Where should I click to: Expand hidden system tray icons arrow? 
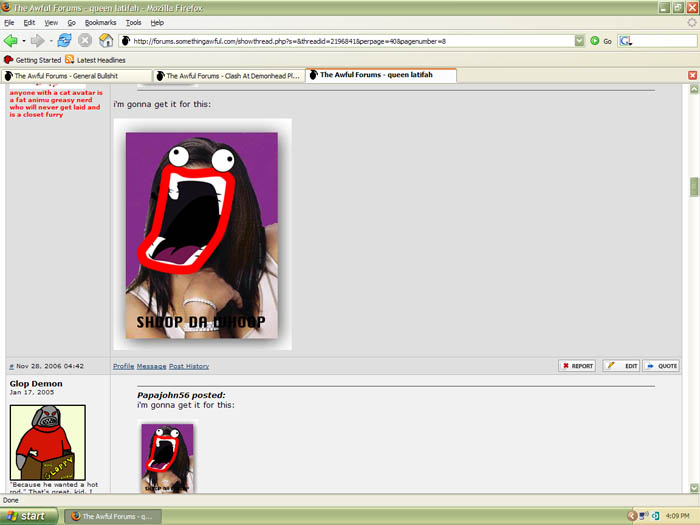pos(631,516)
